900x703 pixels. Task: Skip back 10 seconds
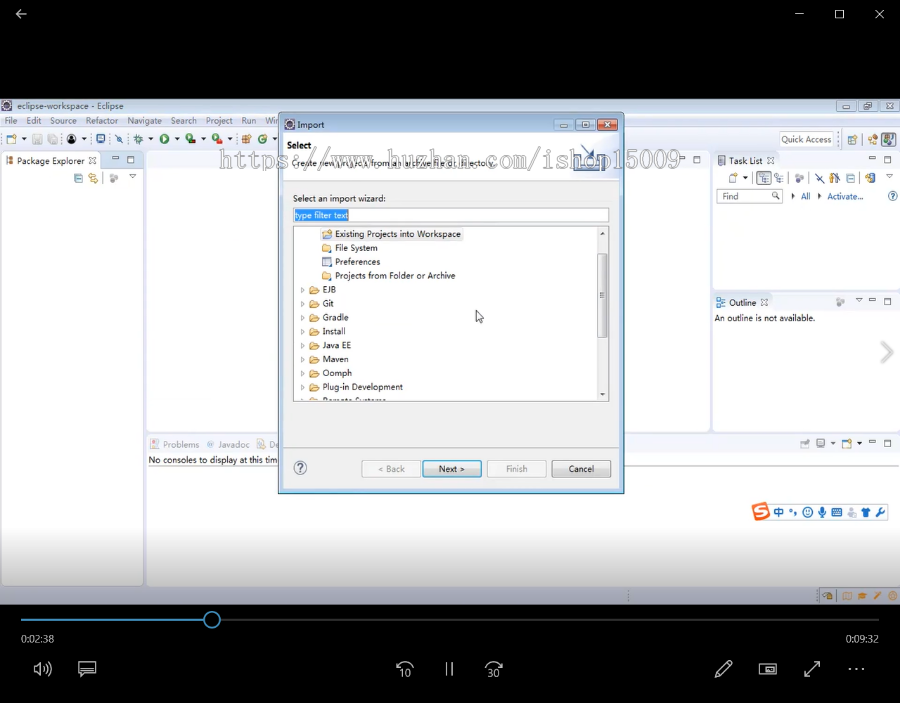404,669
